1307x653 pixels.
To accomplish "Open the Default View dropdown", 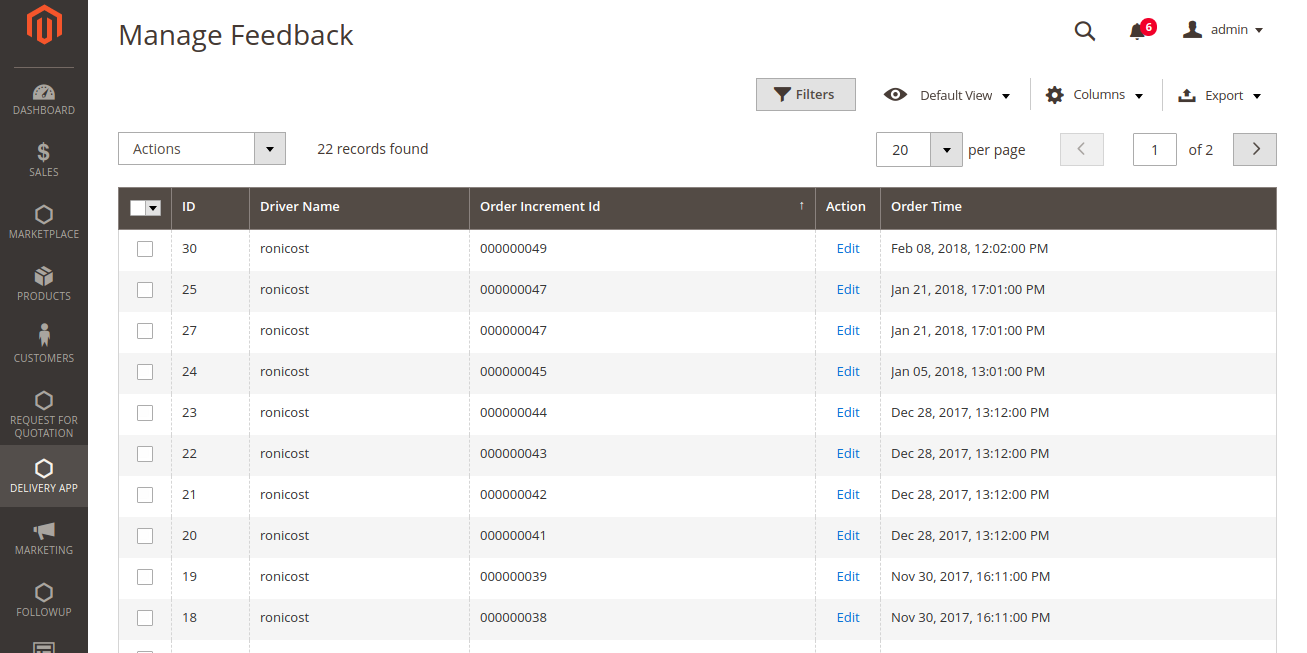I will click(947, 95).
